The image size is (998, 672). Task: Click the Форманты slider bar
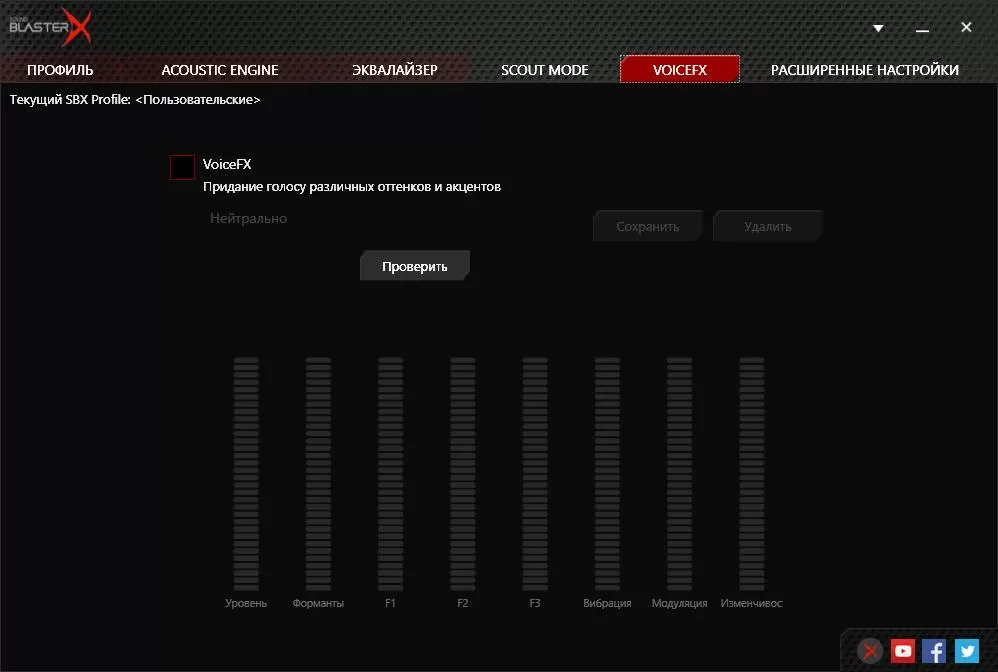318,474
